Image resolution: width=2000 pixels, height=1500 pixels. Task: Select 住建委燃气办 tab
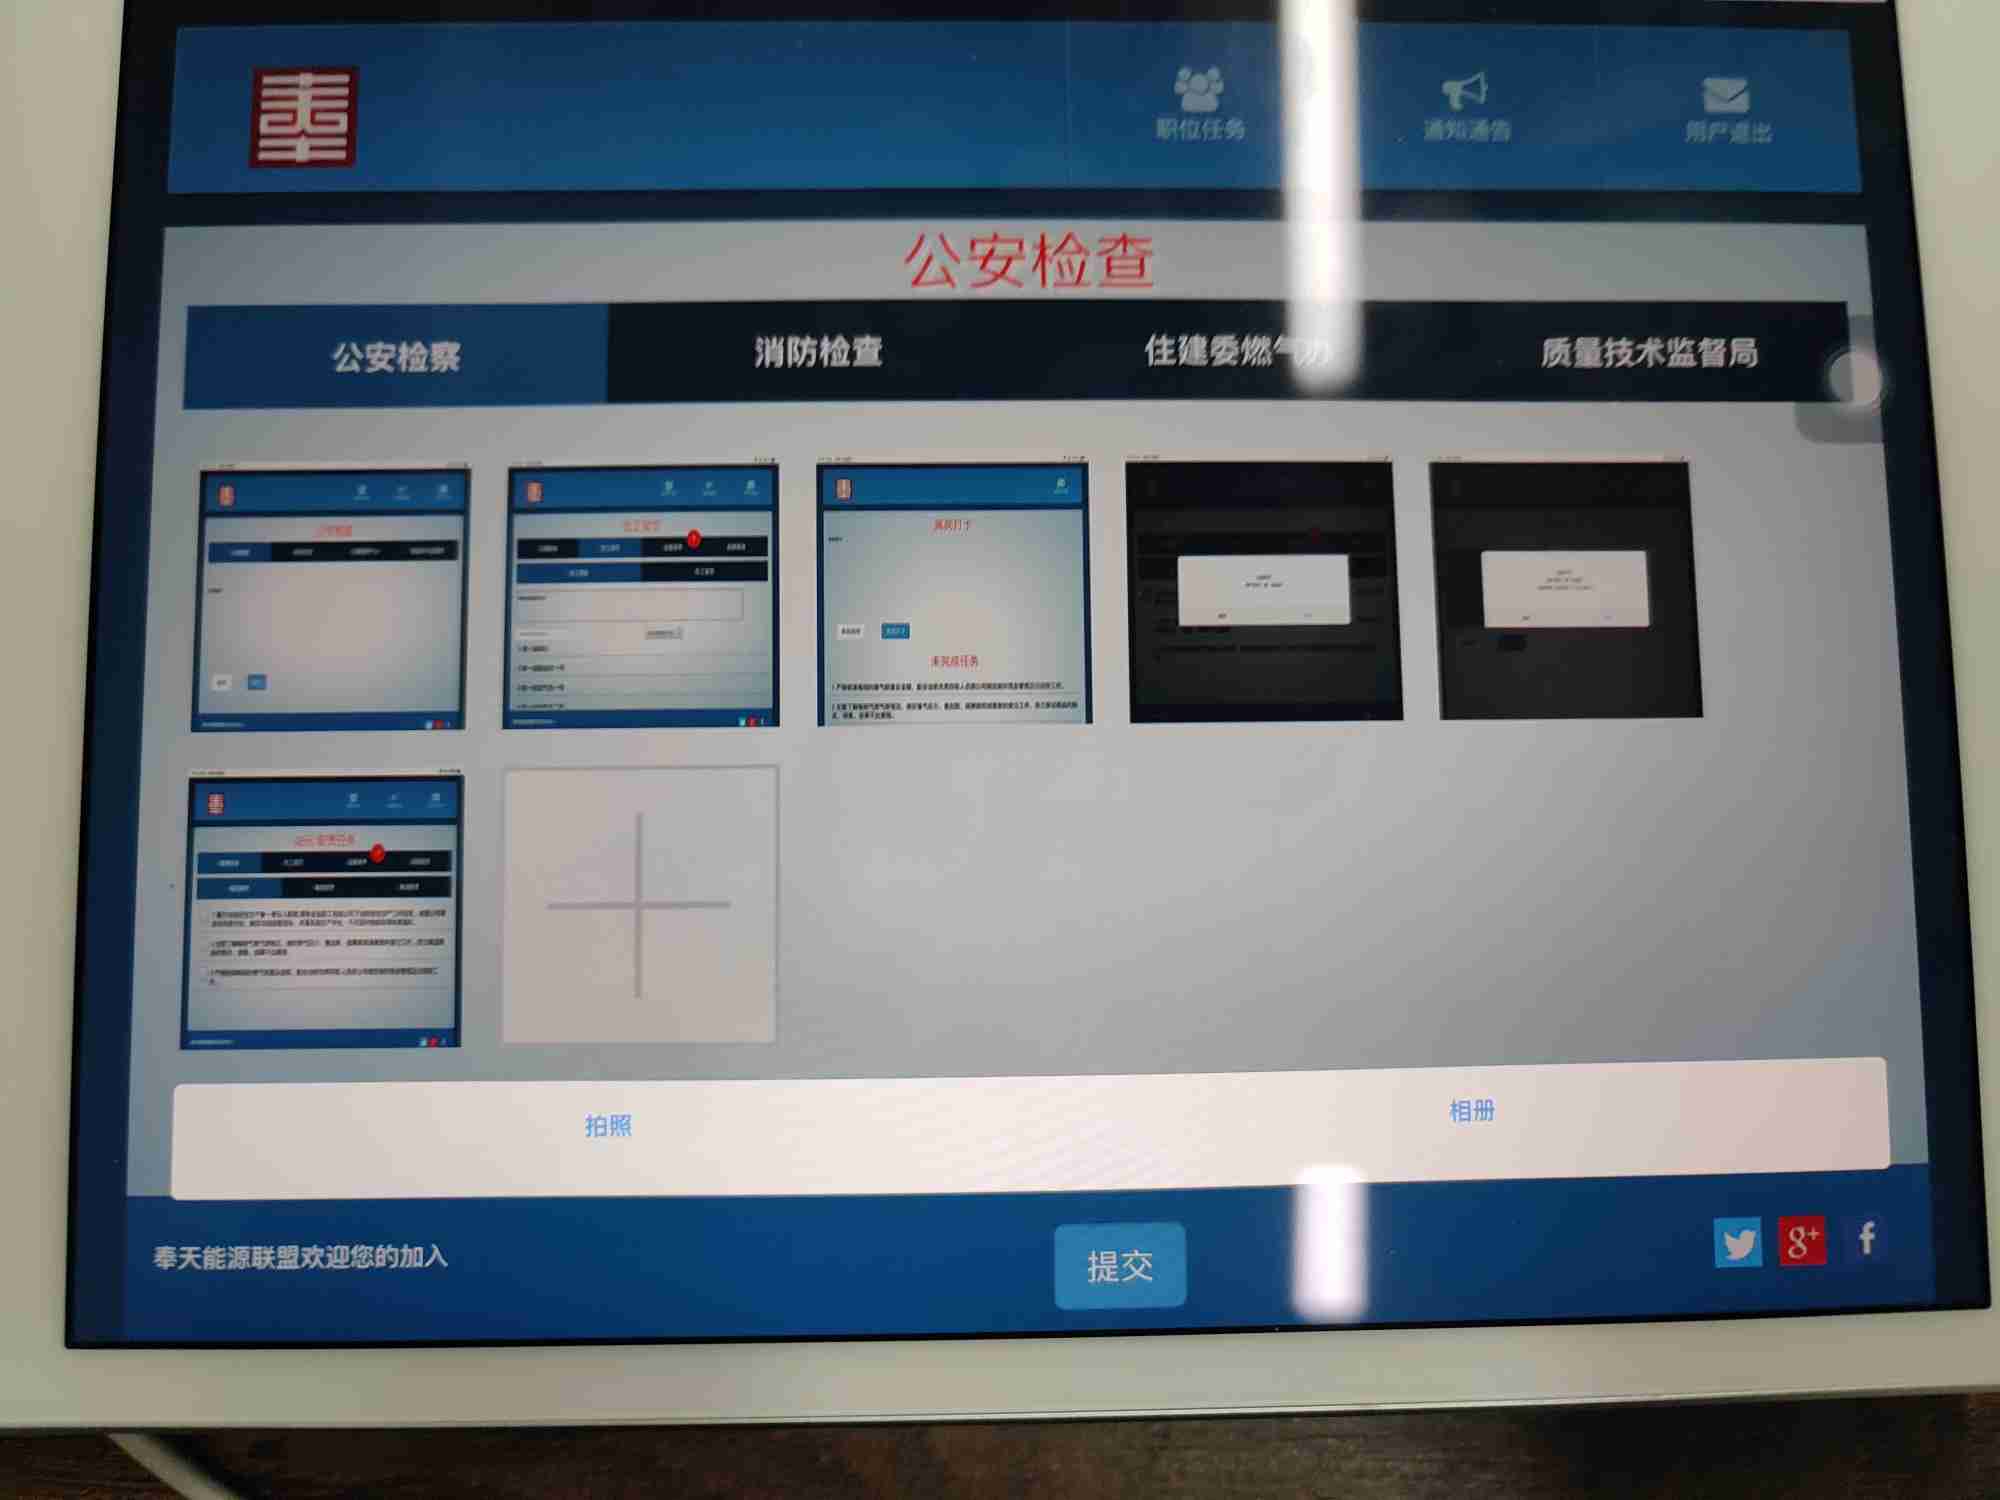1236,351
